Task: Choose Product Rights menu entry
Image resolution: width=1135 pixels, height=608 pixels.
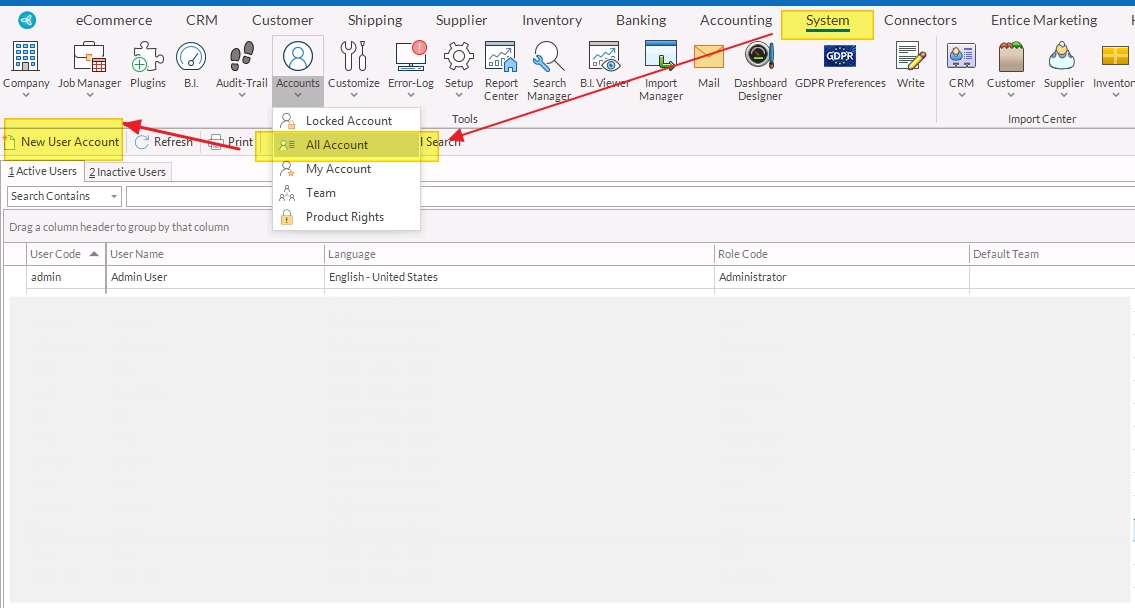Action: (x=344, y=217)
